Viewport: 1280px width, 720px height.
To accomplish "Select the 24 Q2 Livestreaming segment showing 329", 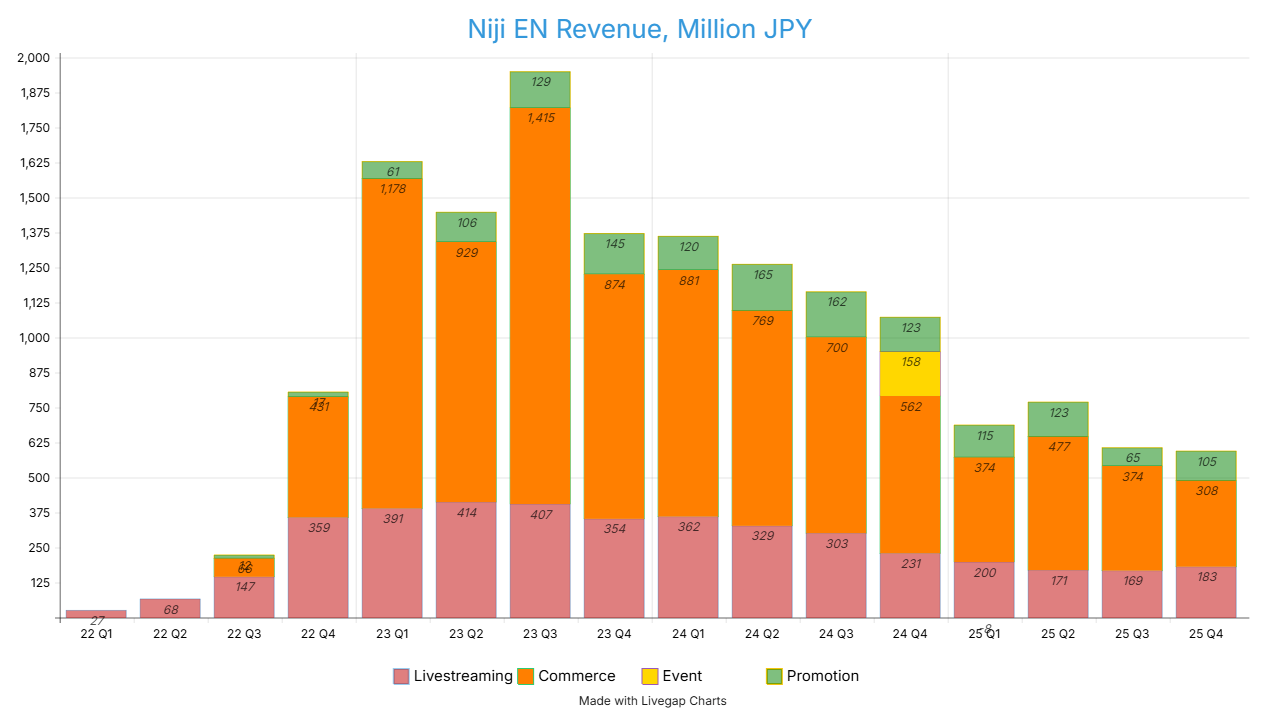I will 762,572.
